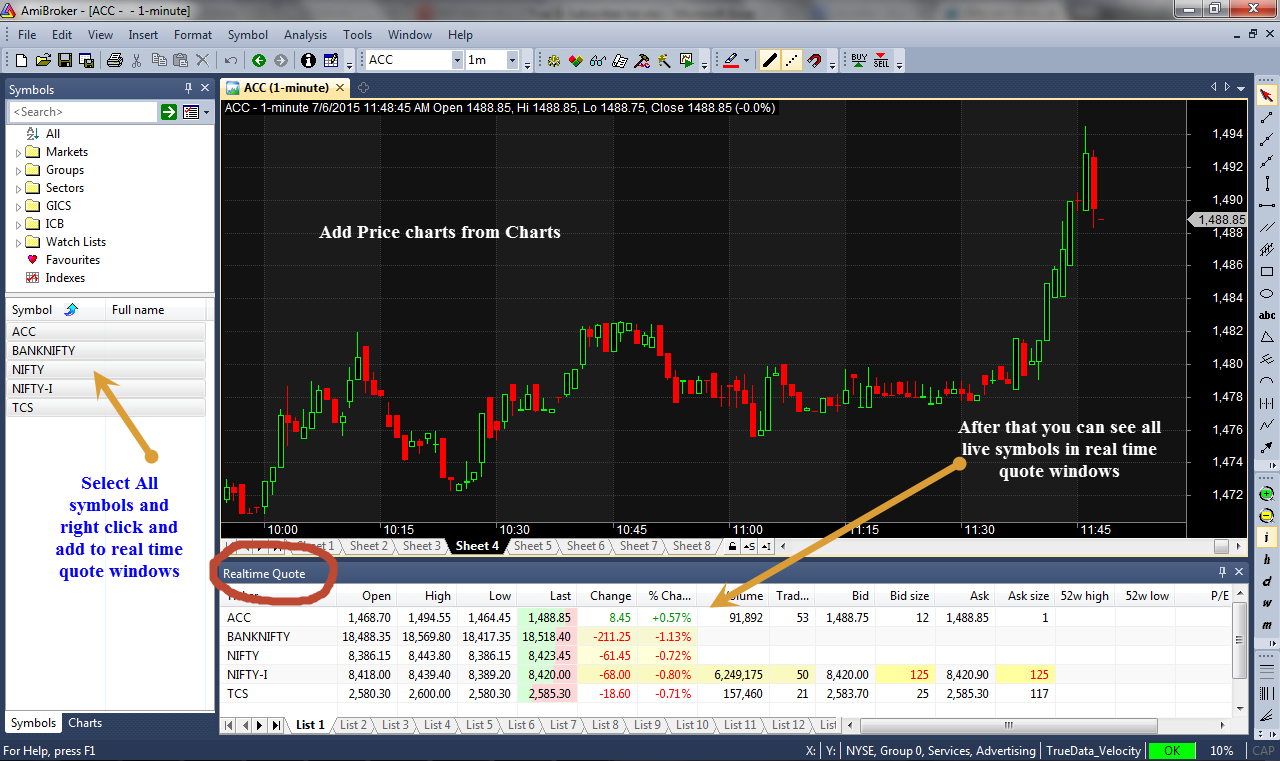Switch to the Sheet 5 tab
1280x761 pixels.
(533, 546)
